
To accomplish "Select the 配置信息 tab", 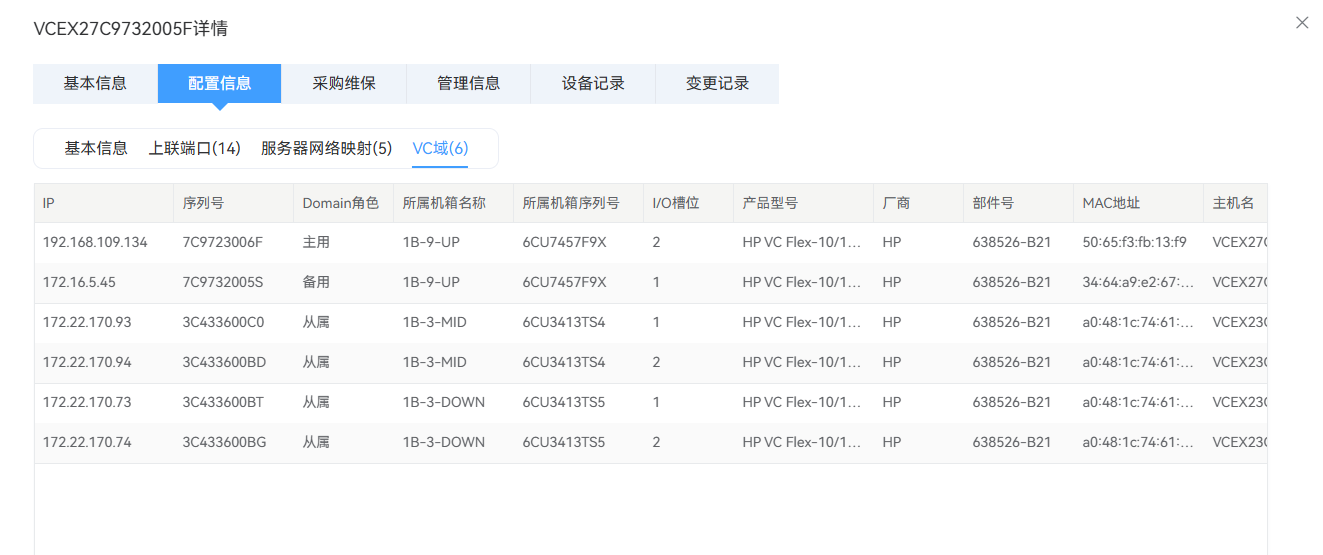I will 219,83.
